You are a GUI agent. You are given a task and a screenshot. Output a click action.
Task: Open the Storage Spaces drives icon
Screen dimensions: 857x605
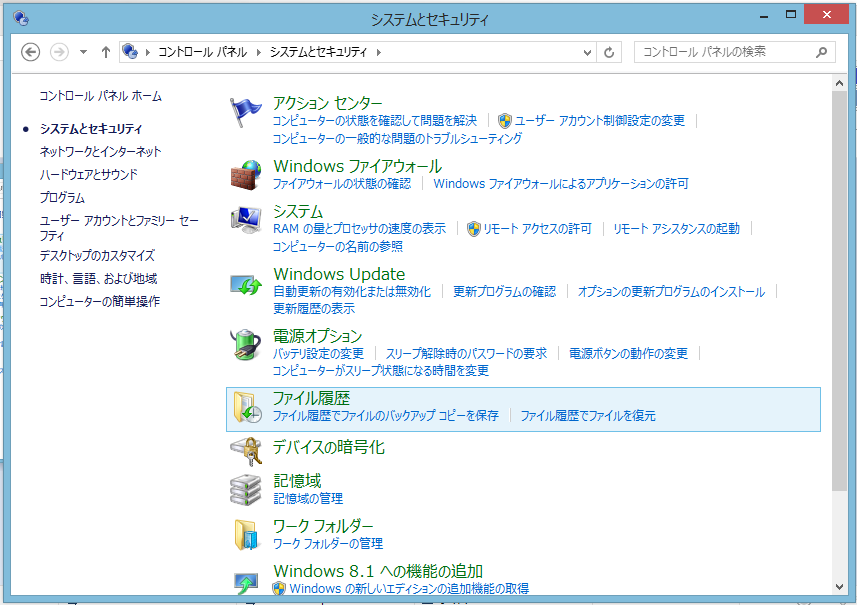point(245,490)
